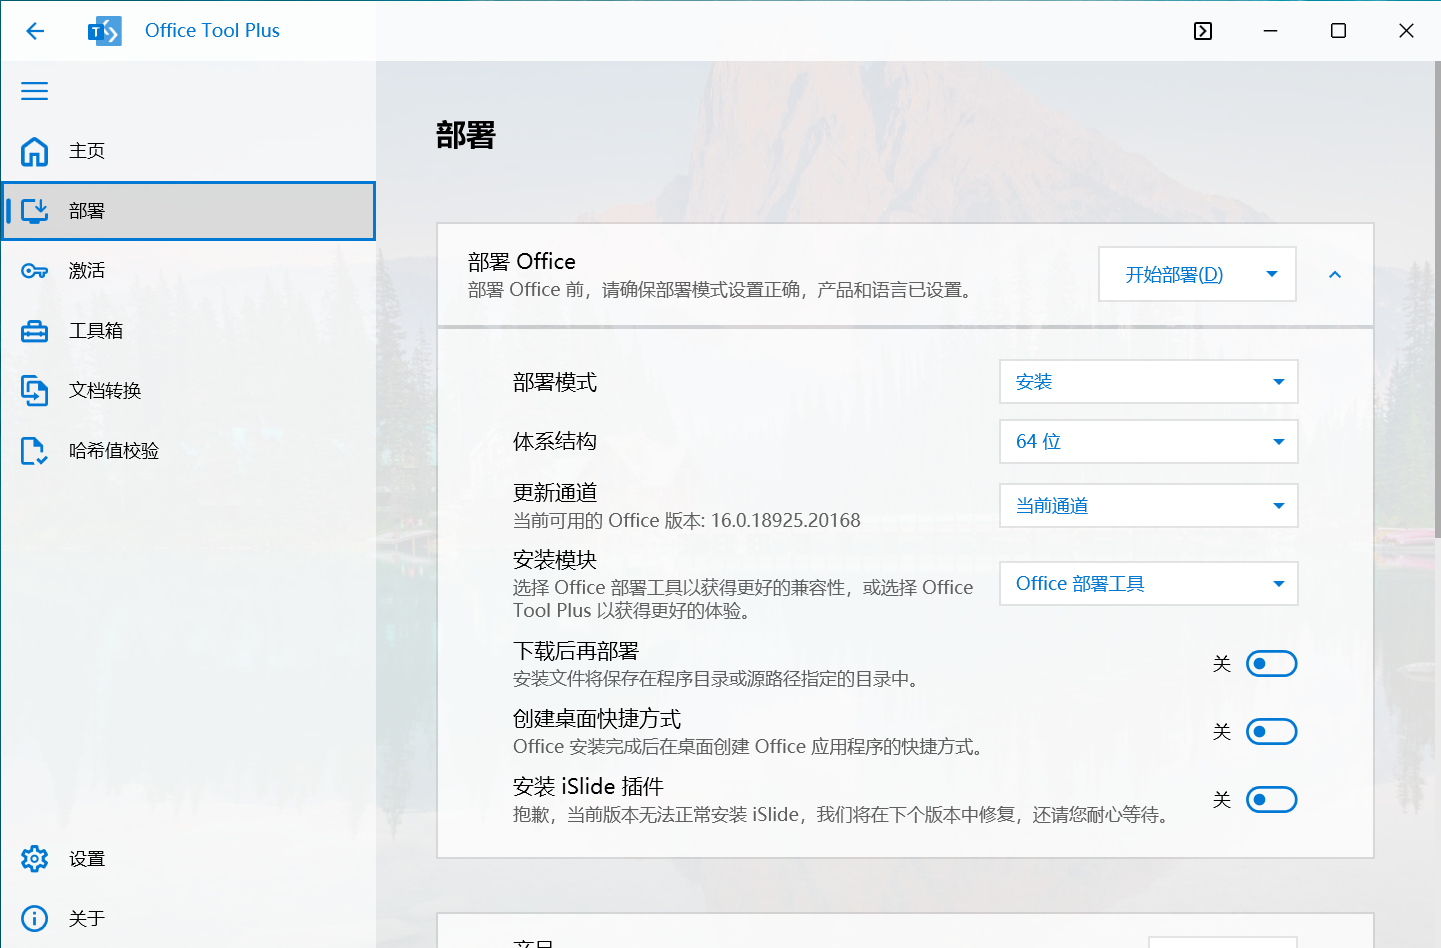Open the 安装模块 dropdown showing Office 部署工具

tap(1149, 584)
